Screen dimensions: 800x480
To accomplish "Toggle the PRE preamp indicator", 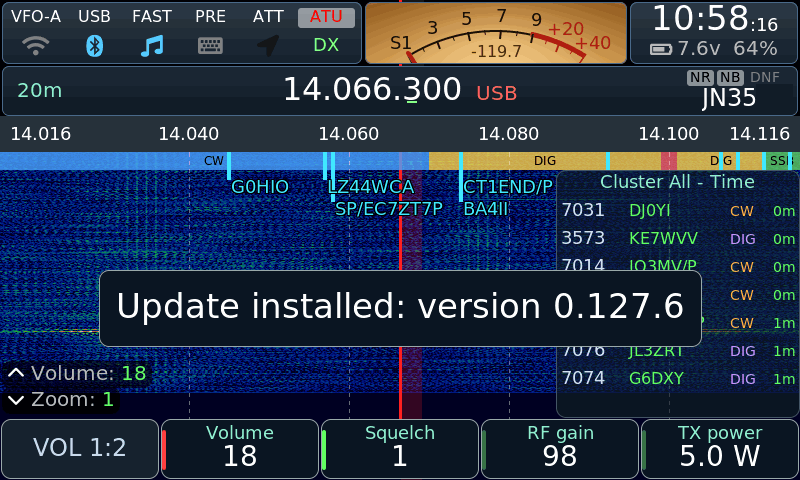I will [x=210, y=16].
